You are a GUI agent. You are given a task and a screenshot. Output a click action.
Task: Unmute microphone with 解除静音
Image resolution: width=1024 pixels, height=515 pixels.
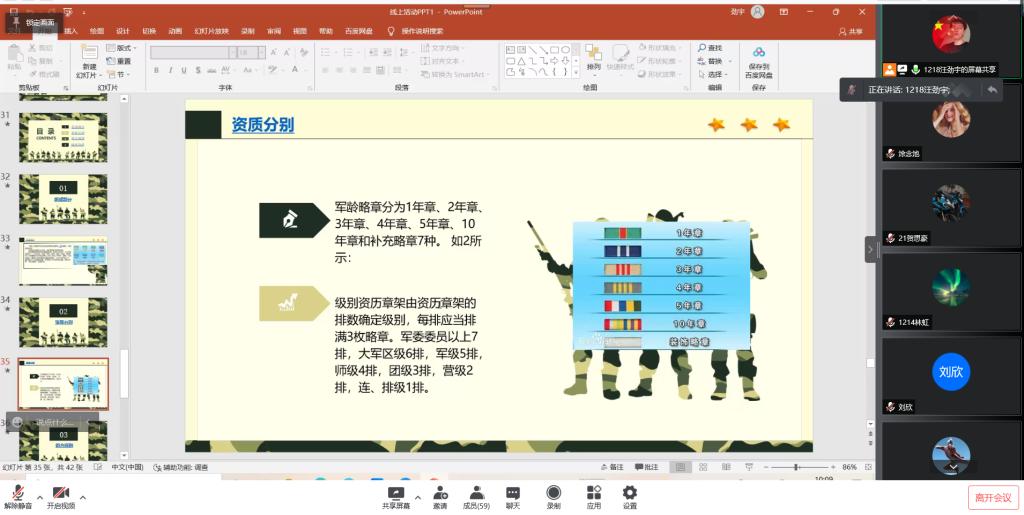(x=18, y=493)
